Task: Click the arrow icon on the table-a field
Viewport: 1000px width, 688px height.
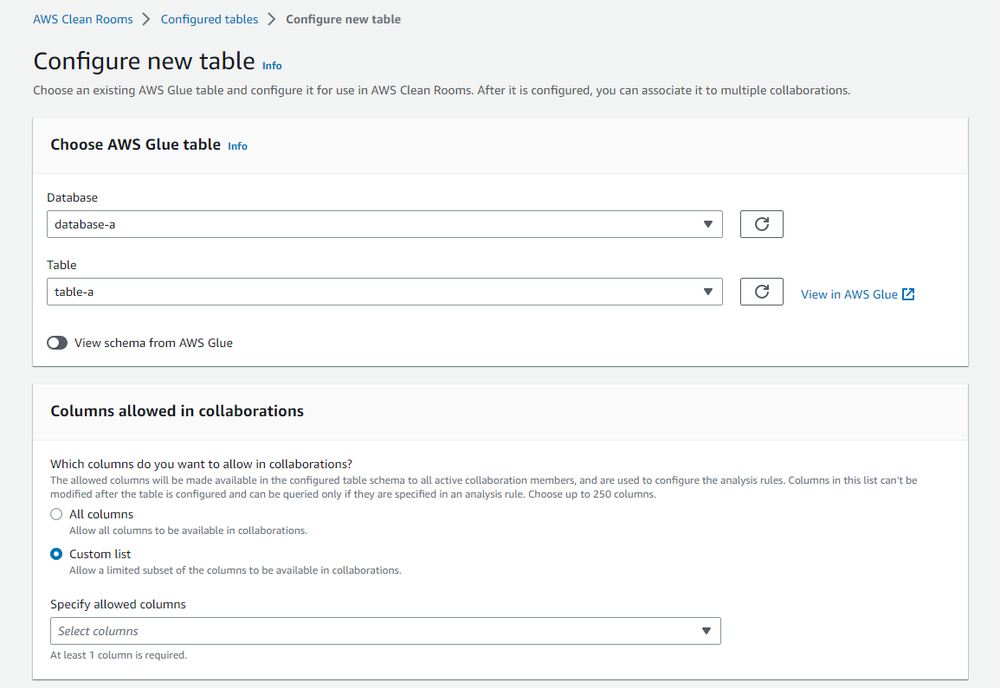Action: coord(707,292)
